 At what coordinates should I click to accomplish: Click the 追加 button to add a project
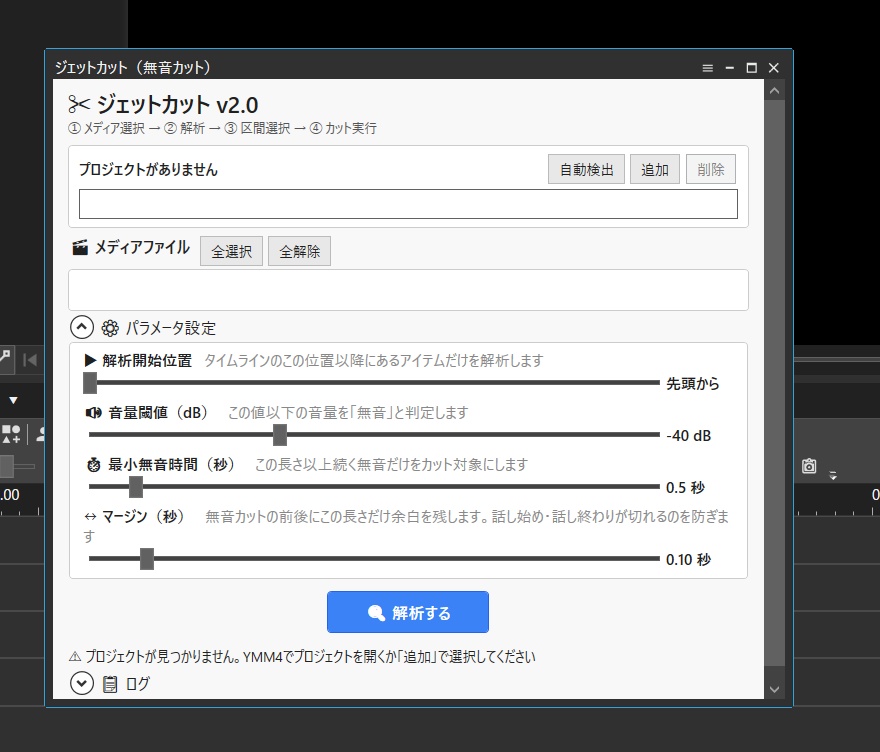pos(654,169)
